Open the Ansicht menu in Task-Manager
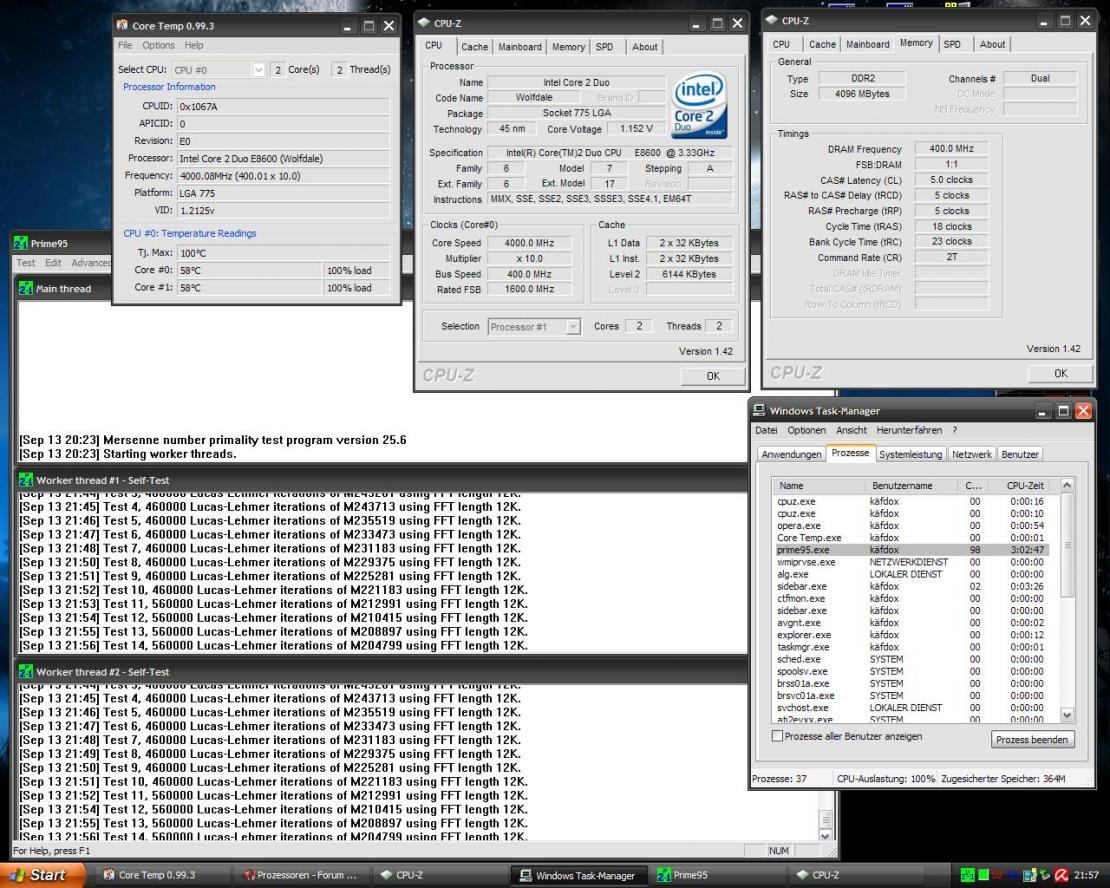 tap(851, 430)
